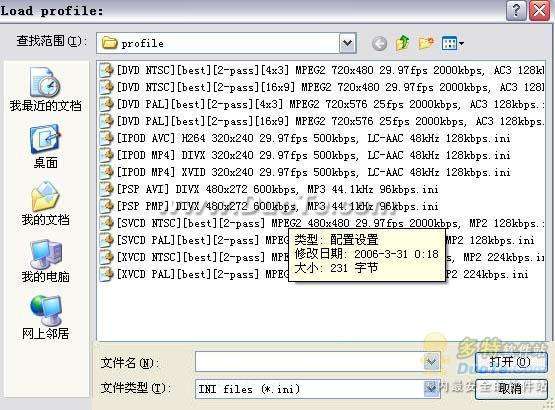
Task: Expand the profile folder location dropdown
Action: [x=348, y=43]
